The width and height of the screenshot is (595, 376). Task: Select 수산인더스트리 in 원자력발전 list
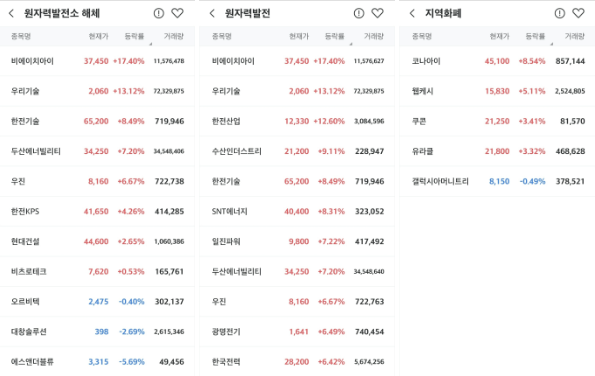click(x=297, y=151)
